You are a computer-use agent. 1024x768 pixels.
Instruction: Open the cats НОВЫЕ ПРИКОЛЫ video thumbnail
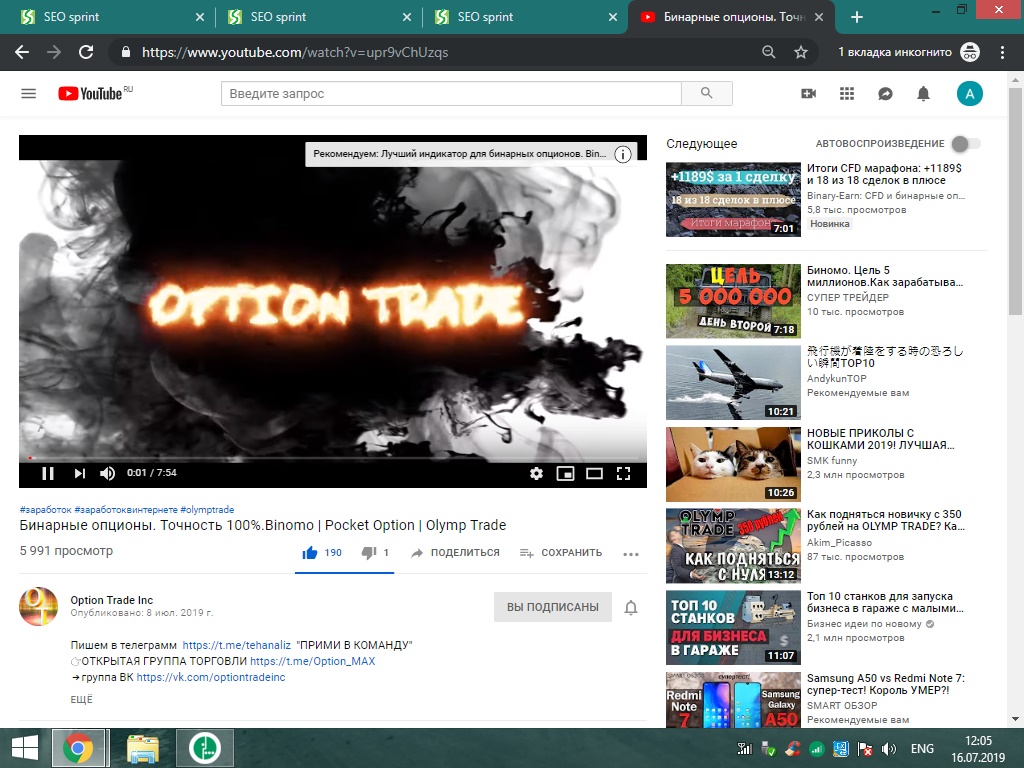click(733, 464)
